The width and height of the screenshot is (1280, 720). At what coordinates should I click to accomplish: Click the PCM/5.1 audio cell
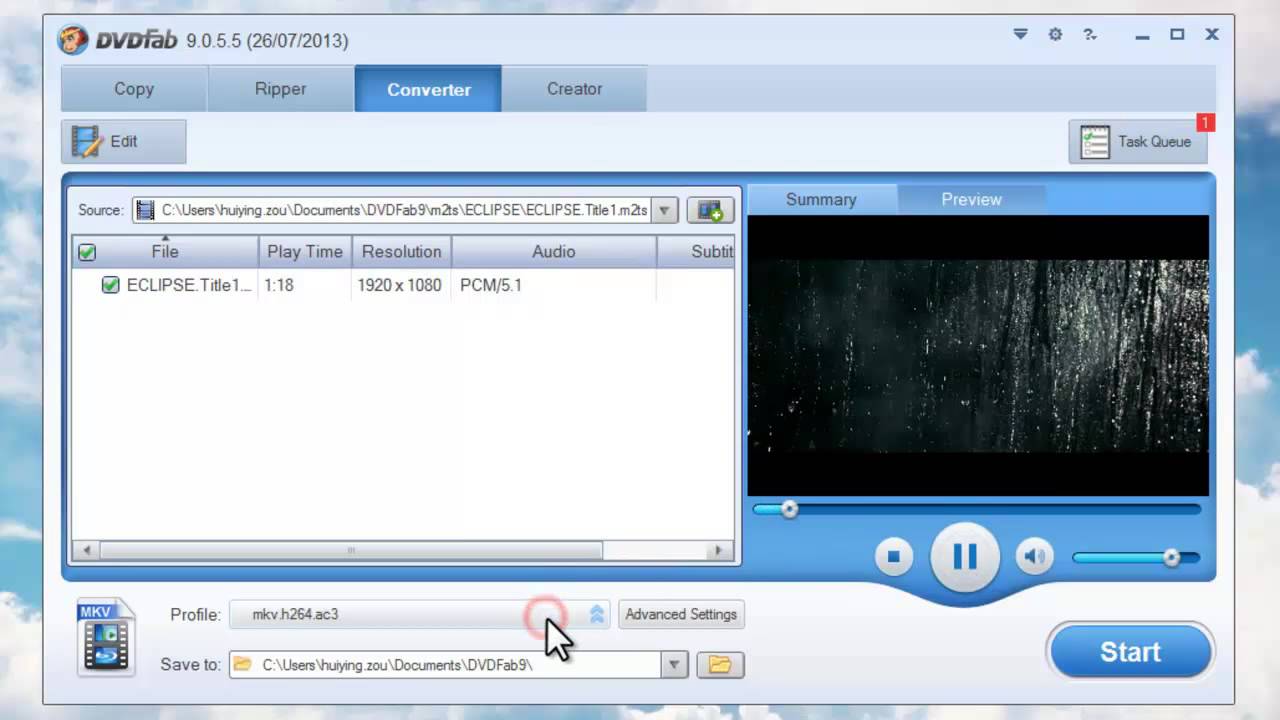[491, 285]
